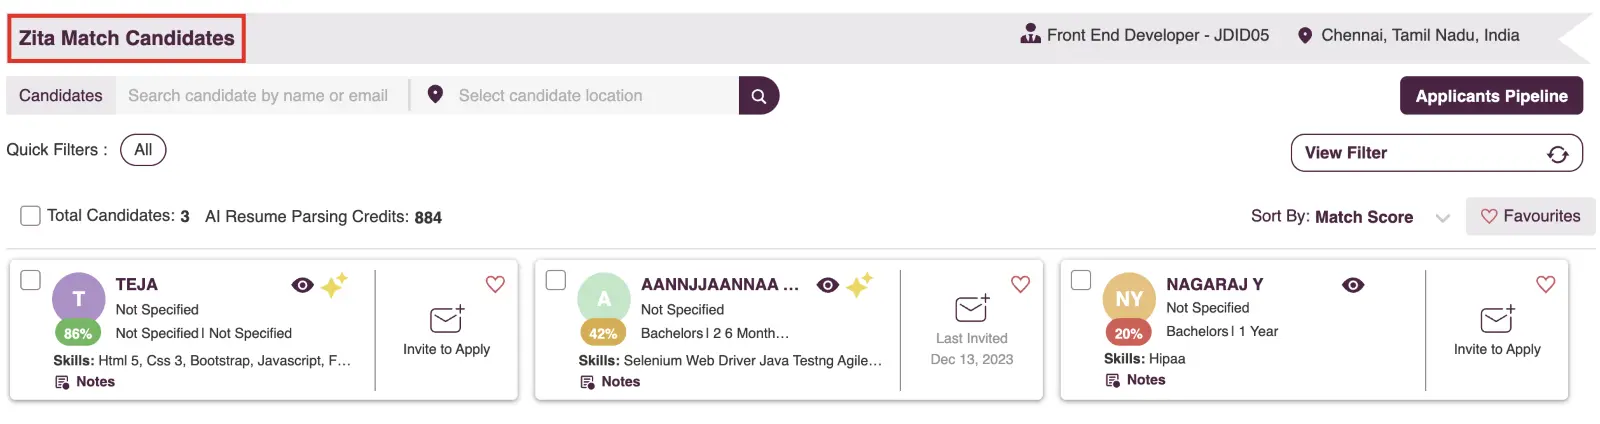Screen dimensions: 1600x424
Task: Check the Total Candidates select-all checkbox
Action: [x=31, y=216]
